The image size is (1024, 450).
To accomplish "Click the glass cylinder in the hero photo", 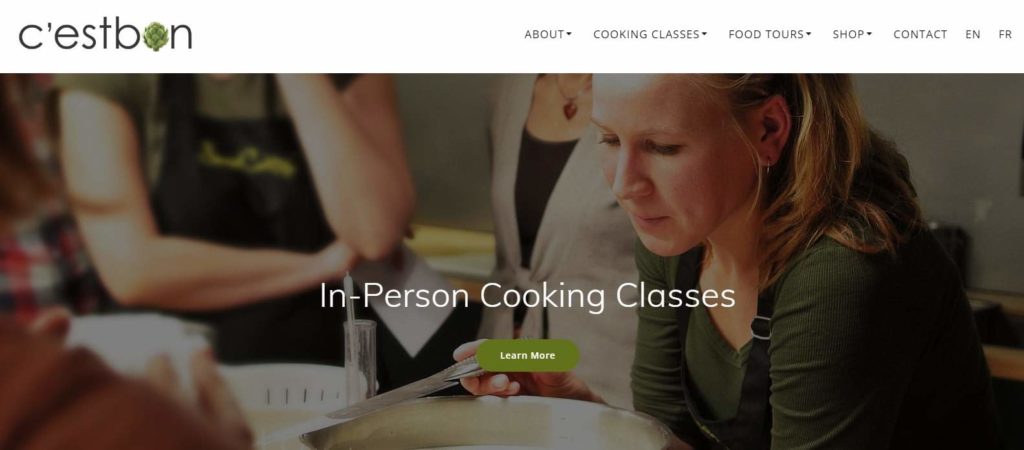I will [x=360, y=359].
